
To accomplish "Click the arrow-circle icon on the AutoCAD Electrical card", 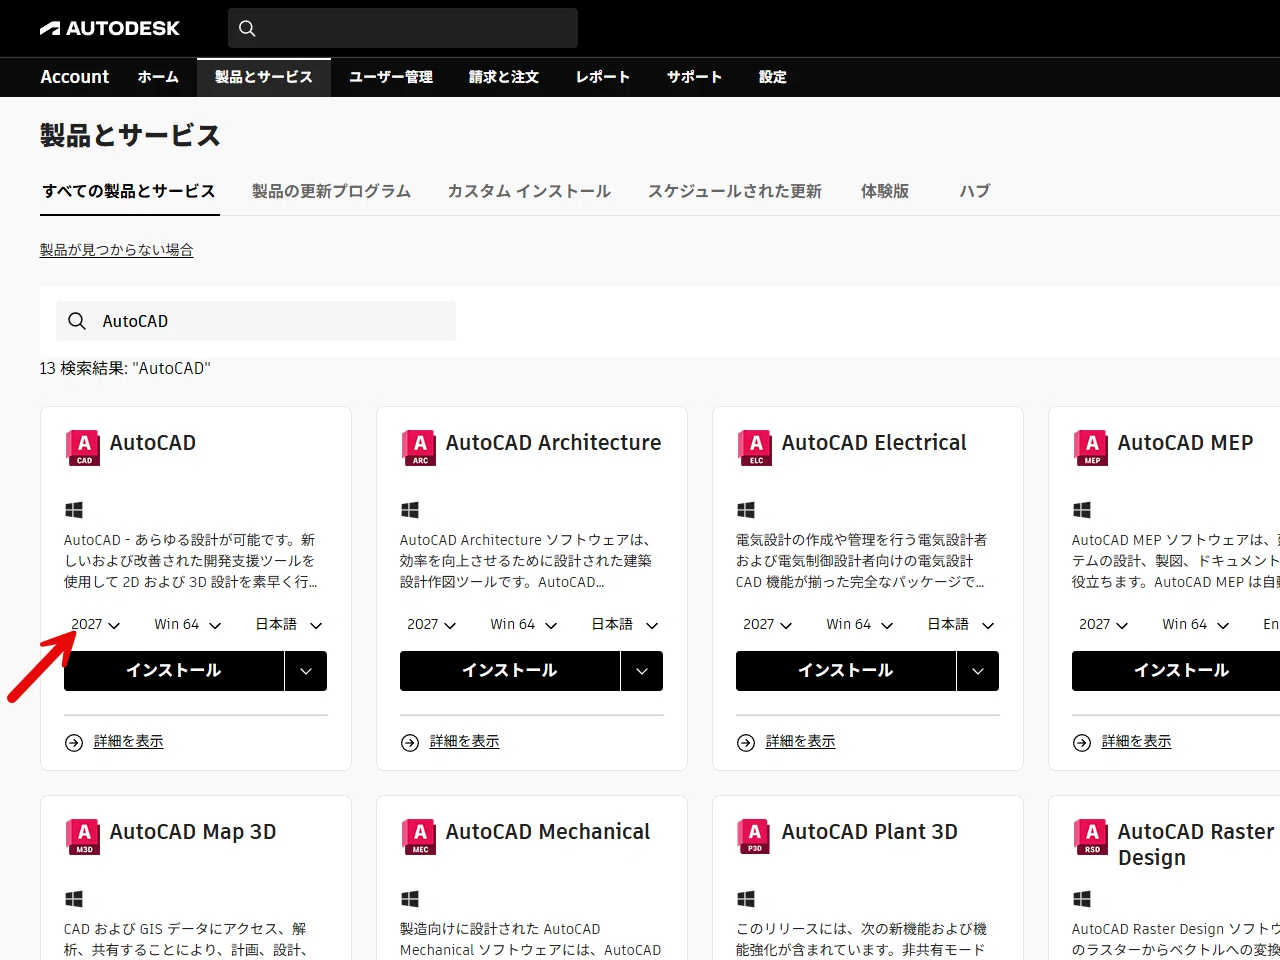I will 746,743.
